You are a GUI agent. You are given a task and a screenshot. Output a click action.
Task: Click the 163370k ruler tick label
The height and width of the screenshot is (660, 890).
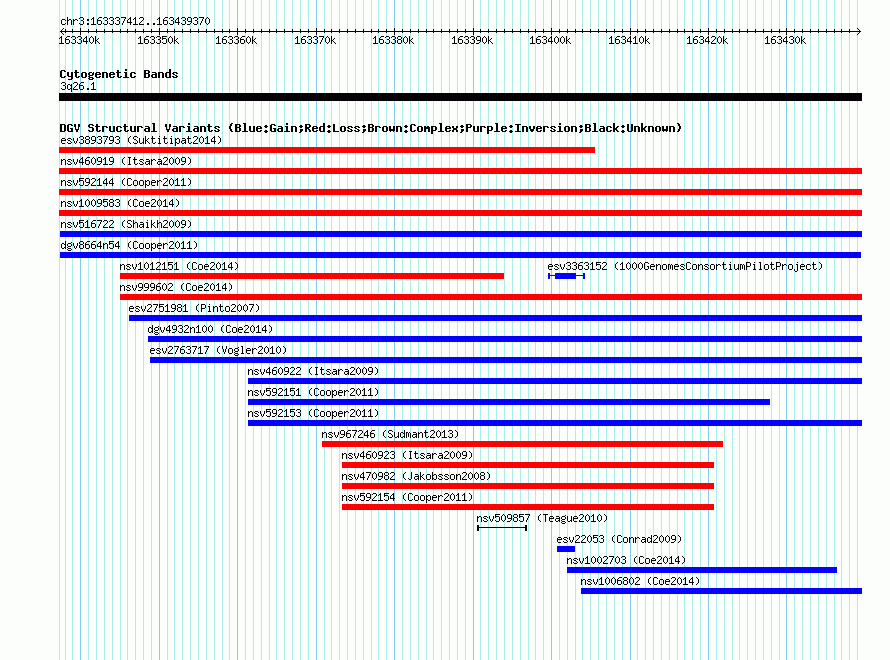(x=315, y=40)
